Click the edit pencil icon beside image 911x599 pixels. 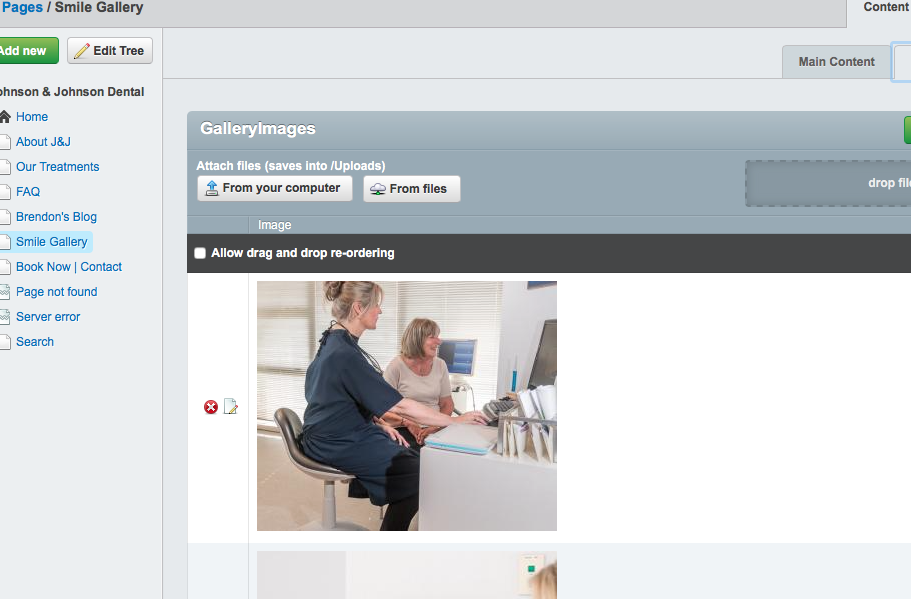(231, 407)
